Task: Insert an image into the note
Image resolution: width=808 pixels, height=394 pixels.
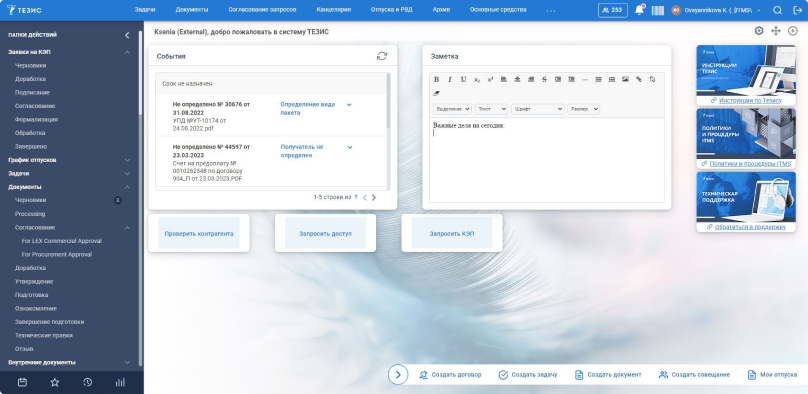Action: click(625, 79)
